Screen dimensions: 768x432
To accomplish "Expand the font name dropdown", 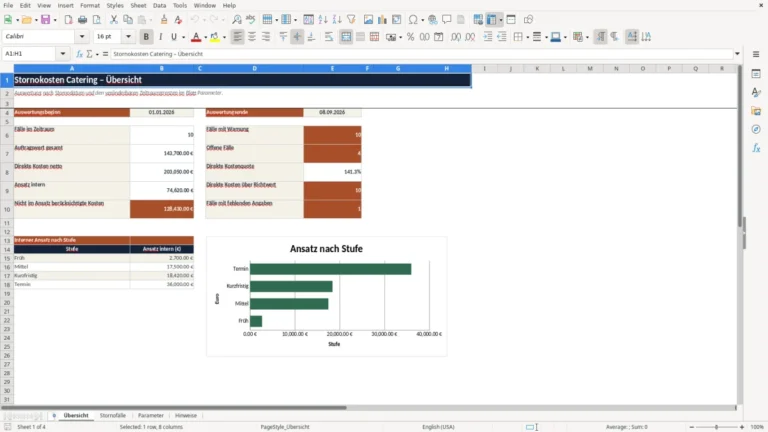I will [82, 37].
